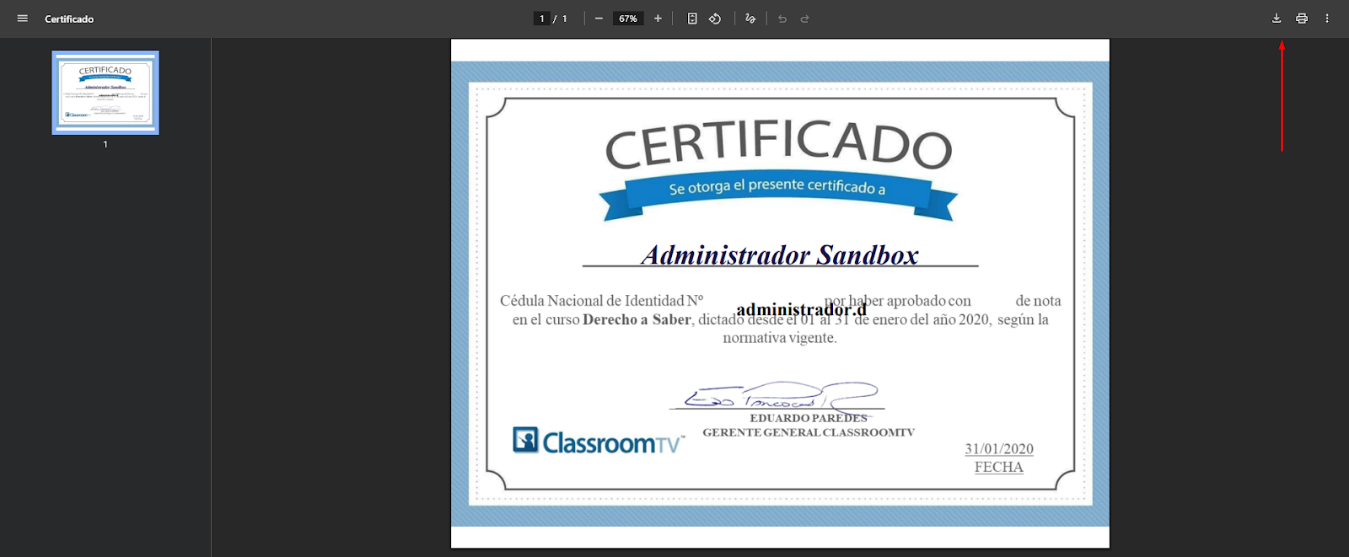Edit the current page number field
This screenshot has height=557, width=1349.
542,18
